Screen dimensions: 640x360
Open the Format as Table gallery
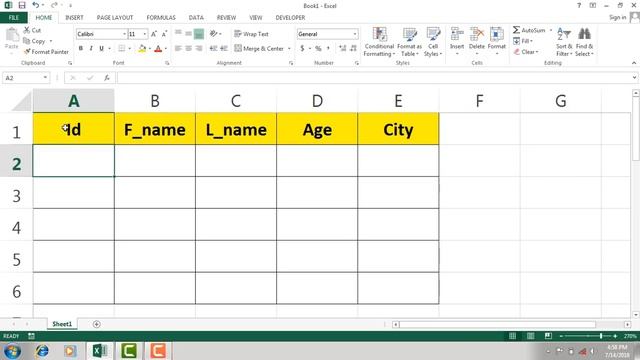coord(409,42)
